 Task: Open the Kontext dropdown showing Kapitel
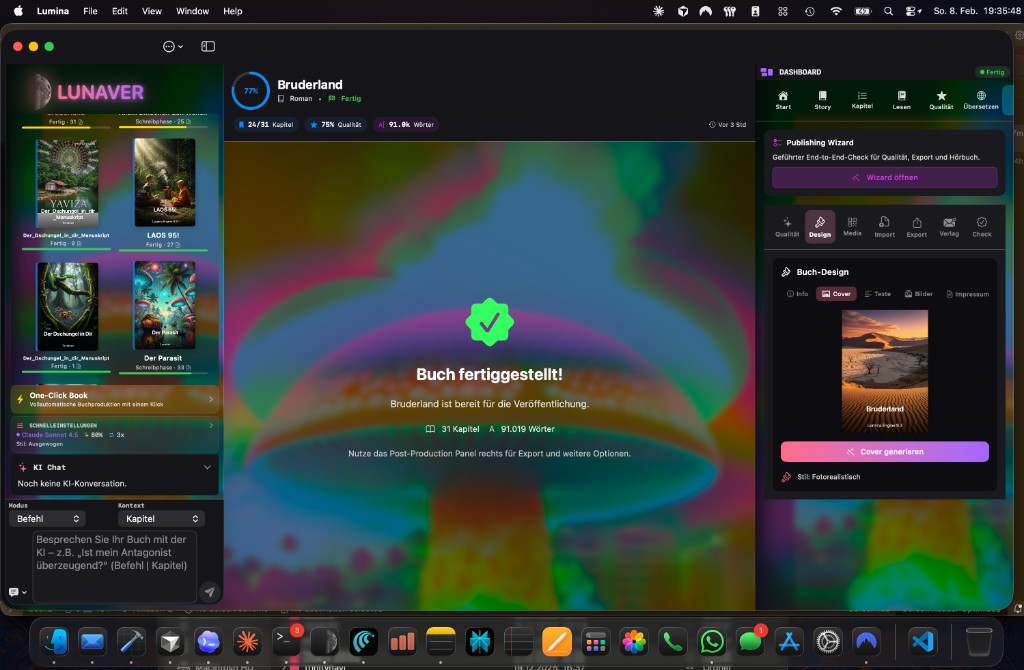pos(161,518)
